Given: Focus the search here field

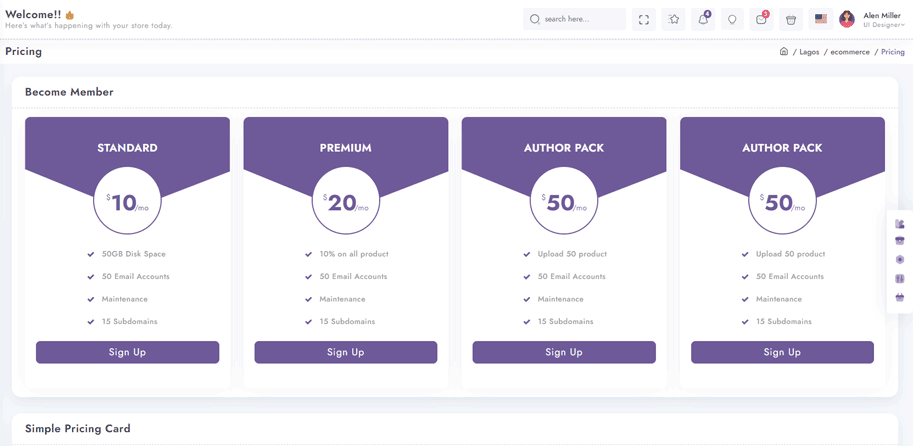Looking at the screenshot, I should pyautogui.click(x=575, y=19).
